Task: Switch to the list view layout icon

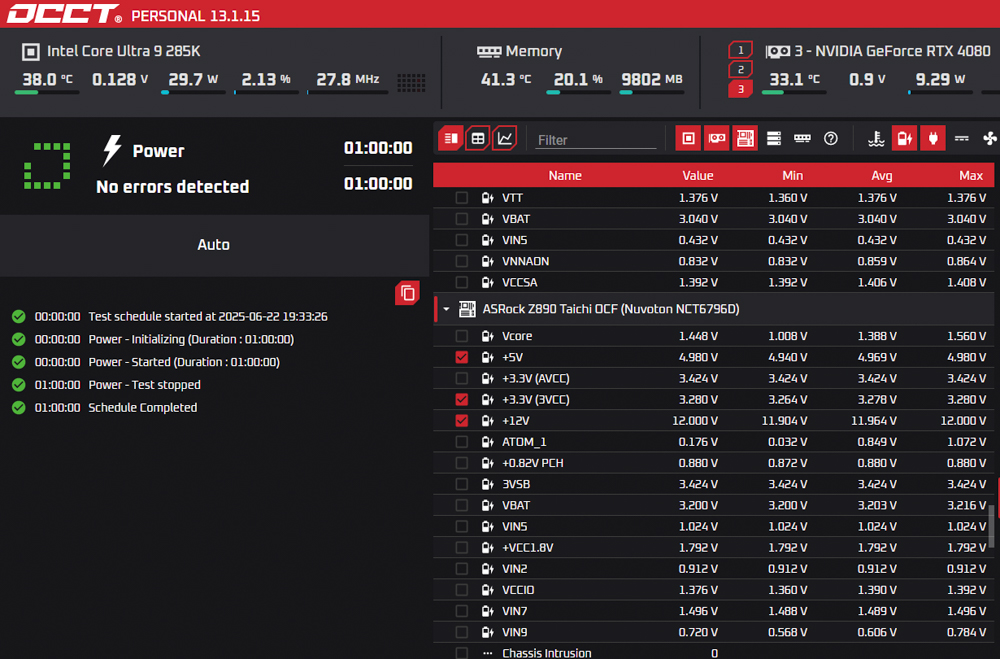Action: click(x=451, y=138)
